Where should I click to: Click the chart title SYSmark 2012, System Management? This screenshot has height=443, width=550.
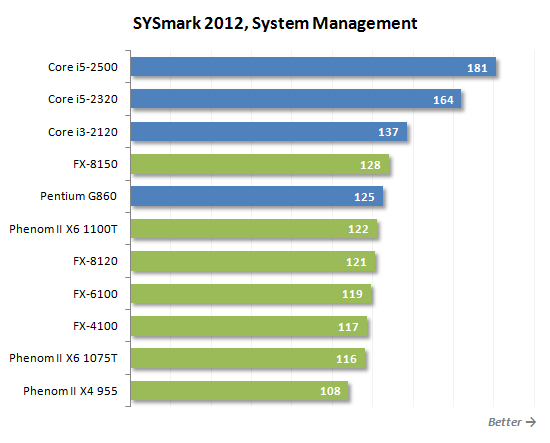point(275,24)
